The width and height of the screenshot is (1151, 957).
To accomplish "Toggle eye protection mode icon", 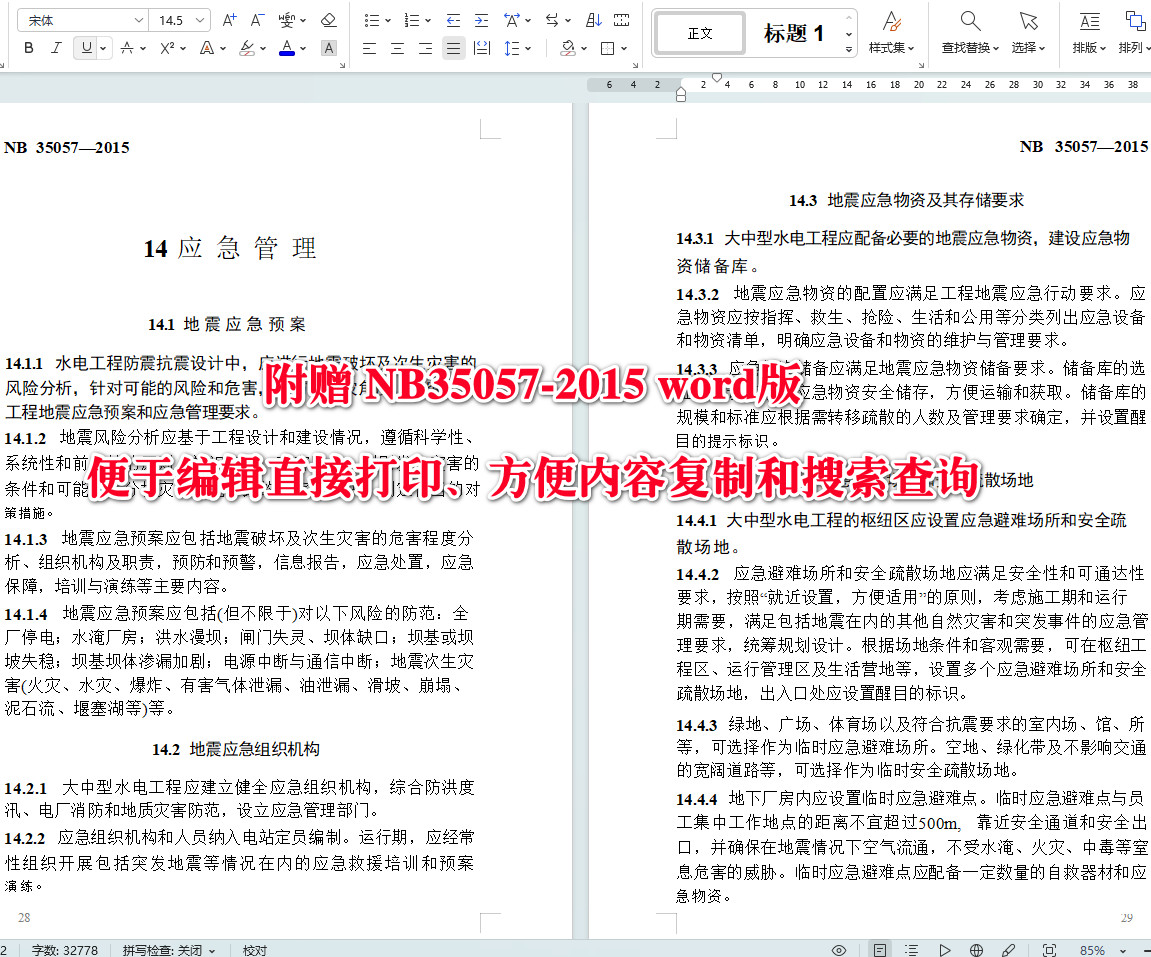I will (x=839, y=950).
